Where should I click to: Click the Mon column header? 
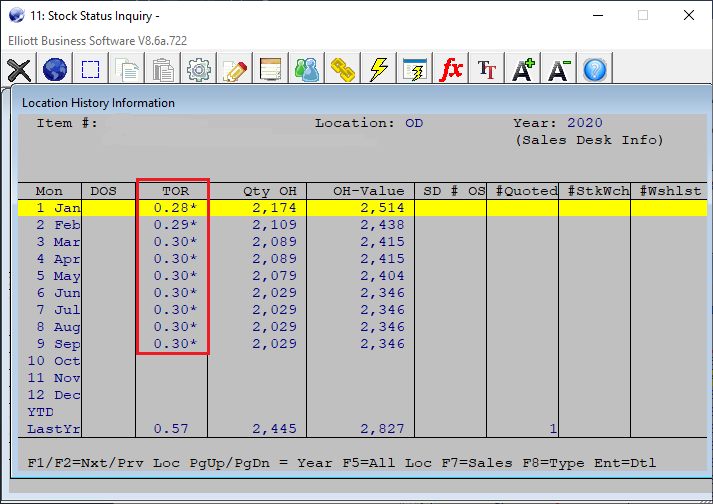[49, 191]
